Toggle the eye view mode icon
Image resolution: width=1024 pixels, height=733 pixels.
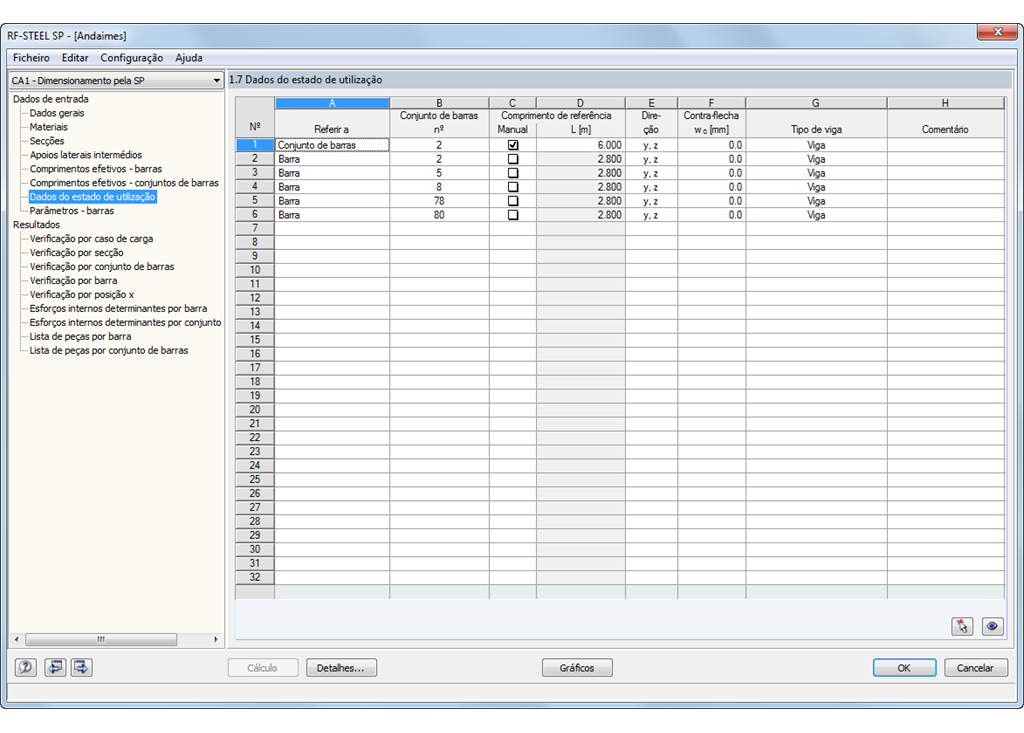[x=992, y=627]
